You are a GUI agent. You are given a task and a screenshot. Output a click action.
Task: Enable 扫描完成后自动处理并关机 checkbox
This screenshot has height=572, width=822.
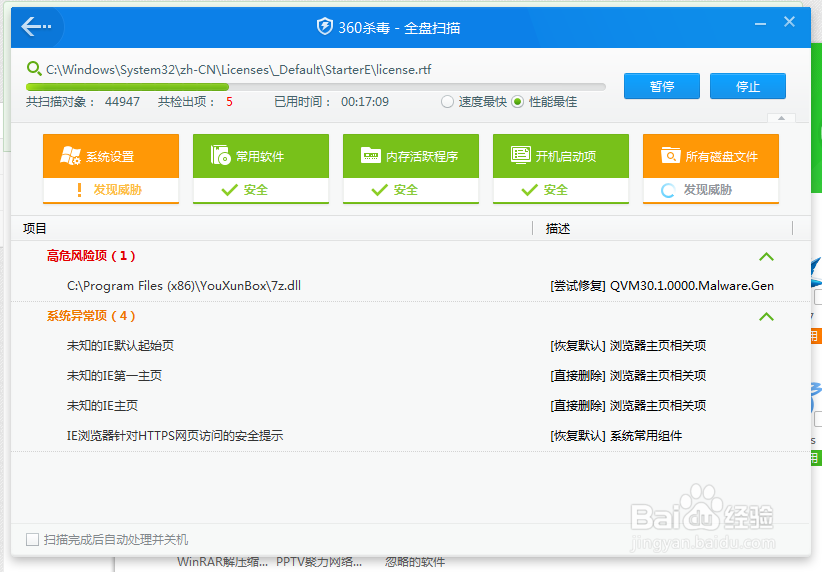(33, 539)
